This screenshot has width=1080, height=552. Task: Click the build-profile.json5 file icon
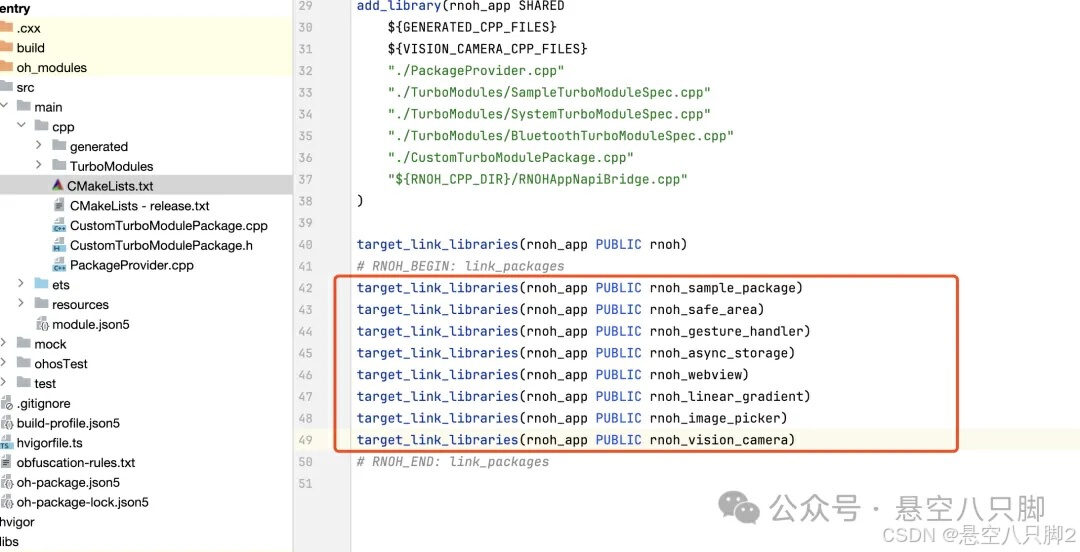[6, 423]
